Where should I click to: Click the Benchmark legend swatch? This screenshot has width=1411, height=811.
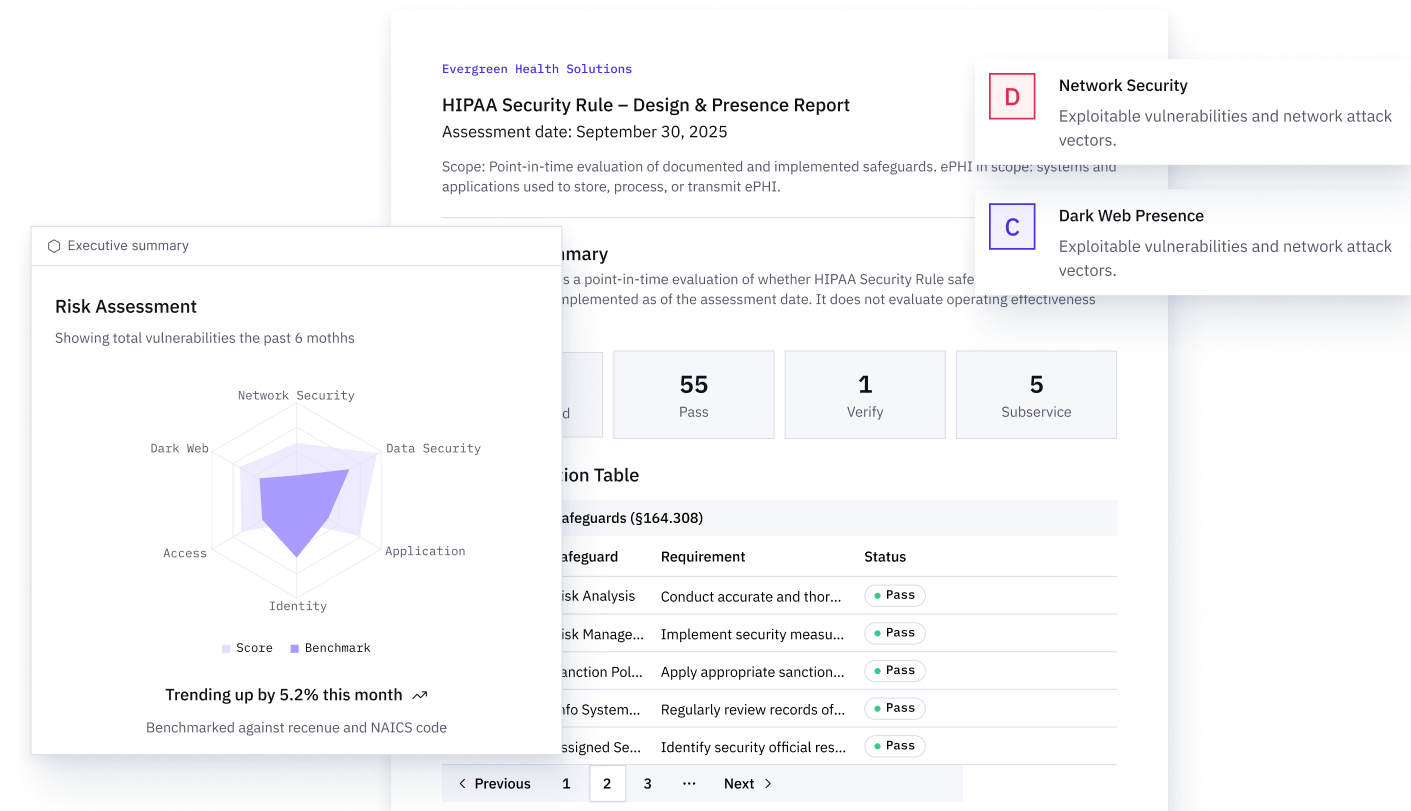coord(295,649)
